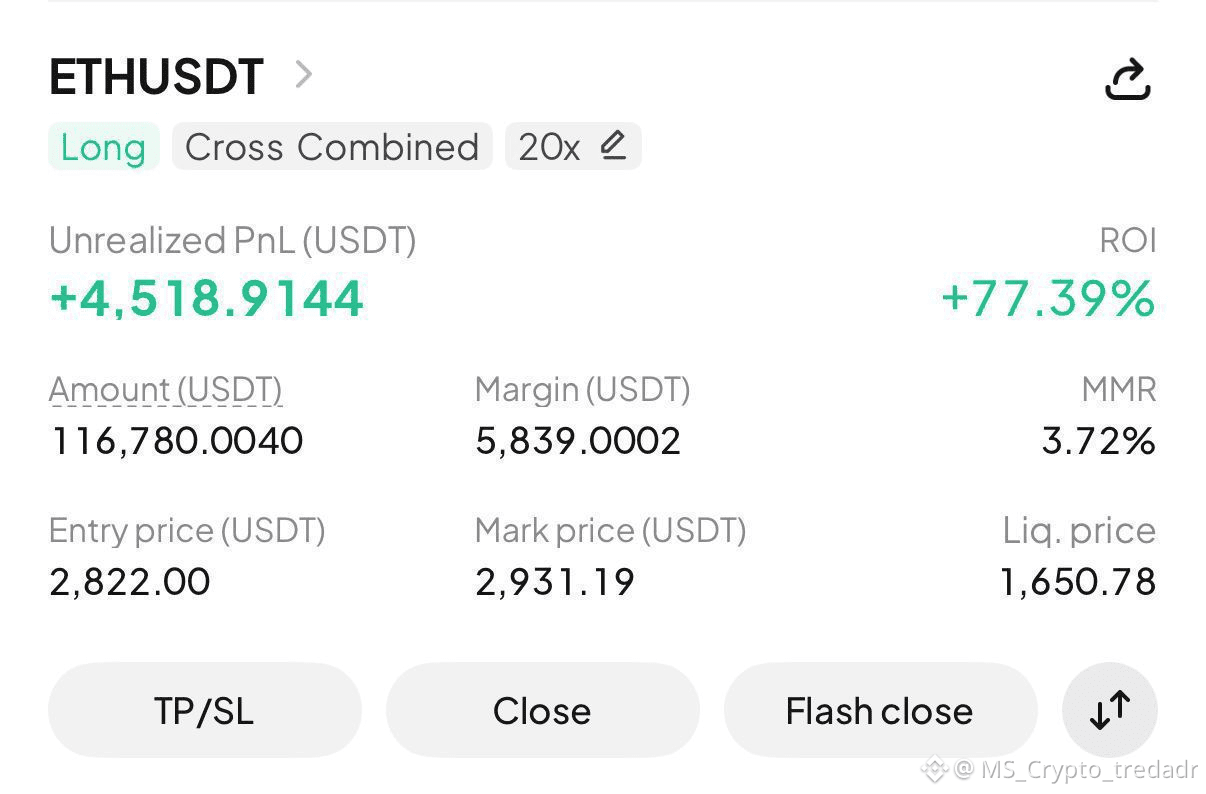1206x794 pixels.
Task: Tap the Flash close button
Action: click(879, 711)
